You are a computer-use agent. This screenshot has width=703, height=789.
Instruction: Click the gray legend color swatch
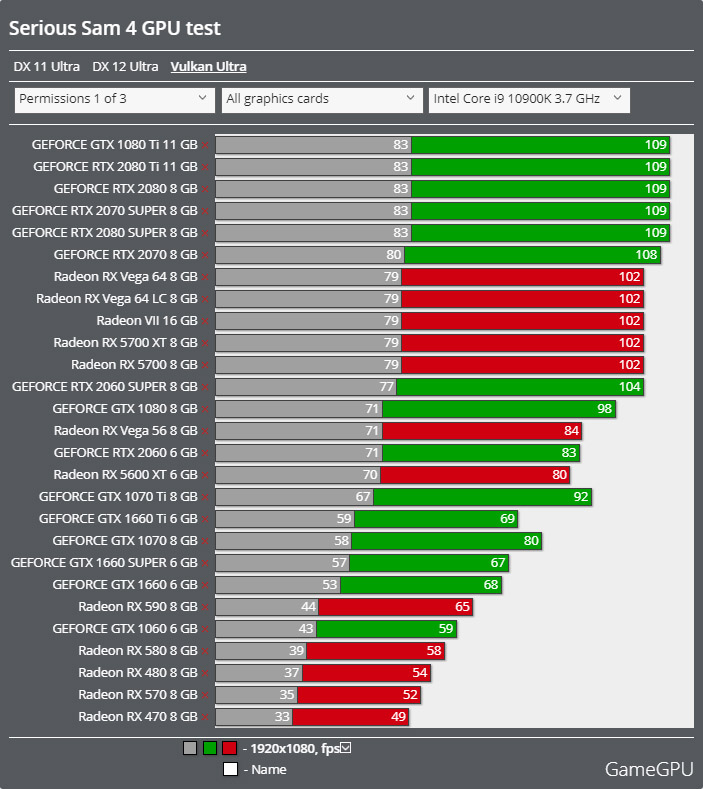coord(190,748)
